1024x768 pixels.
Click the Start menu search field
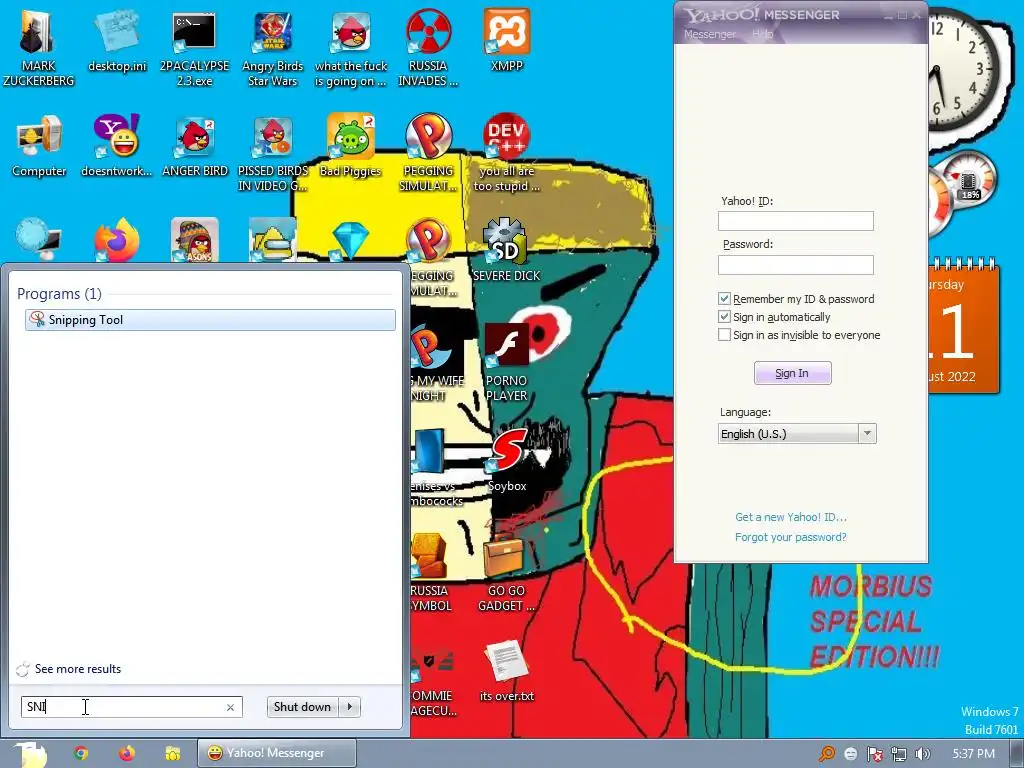pyautogui.click(x=131, y=707)
